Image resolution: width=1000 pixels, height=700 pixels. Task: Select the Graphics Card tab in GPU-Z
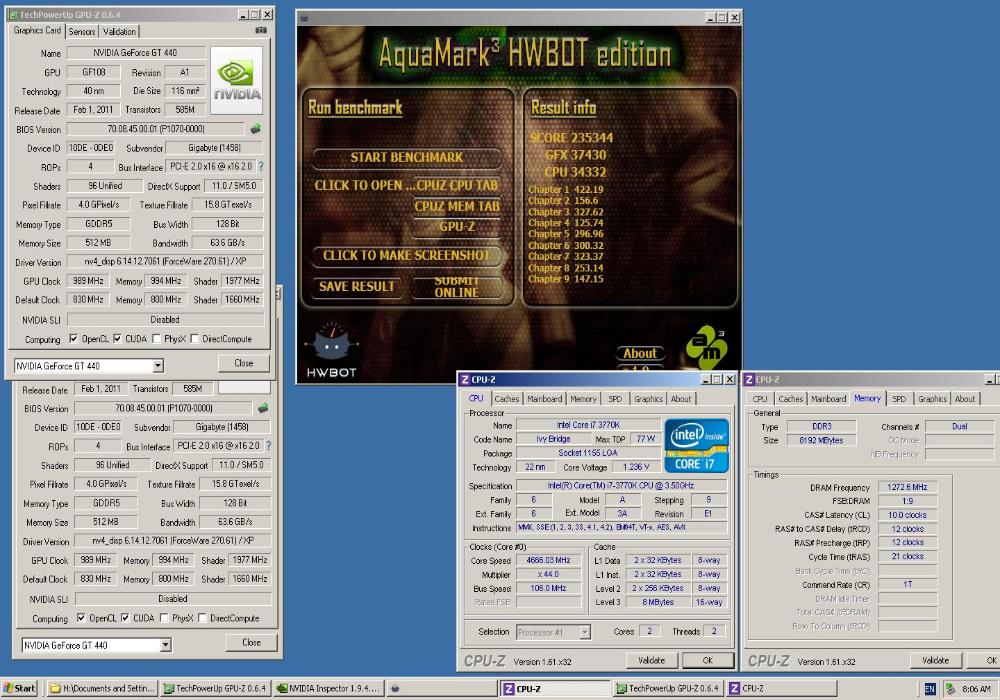38,30
